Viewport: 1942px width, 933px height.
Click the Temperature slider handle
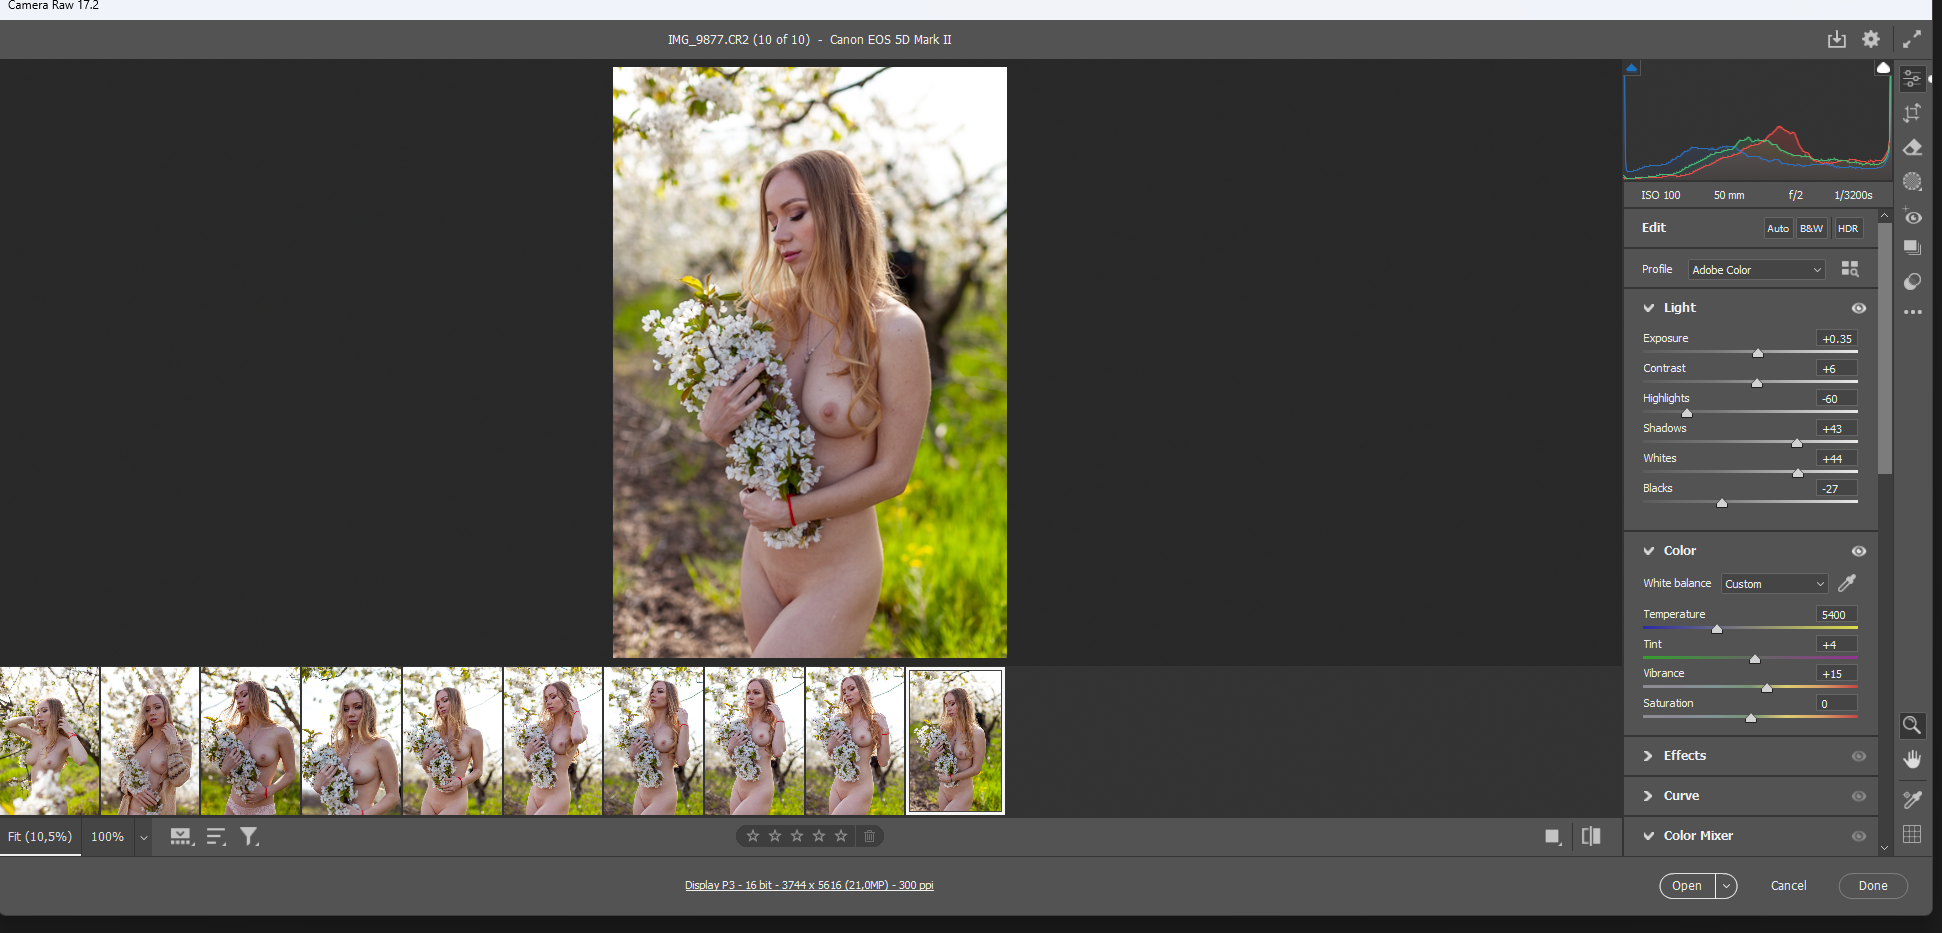[x=1717, y=629]
